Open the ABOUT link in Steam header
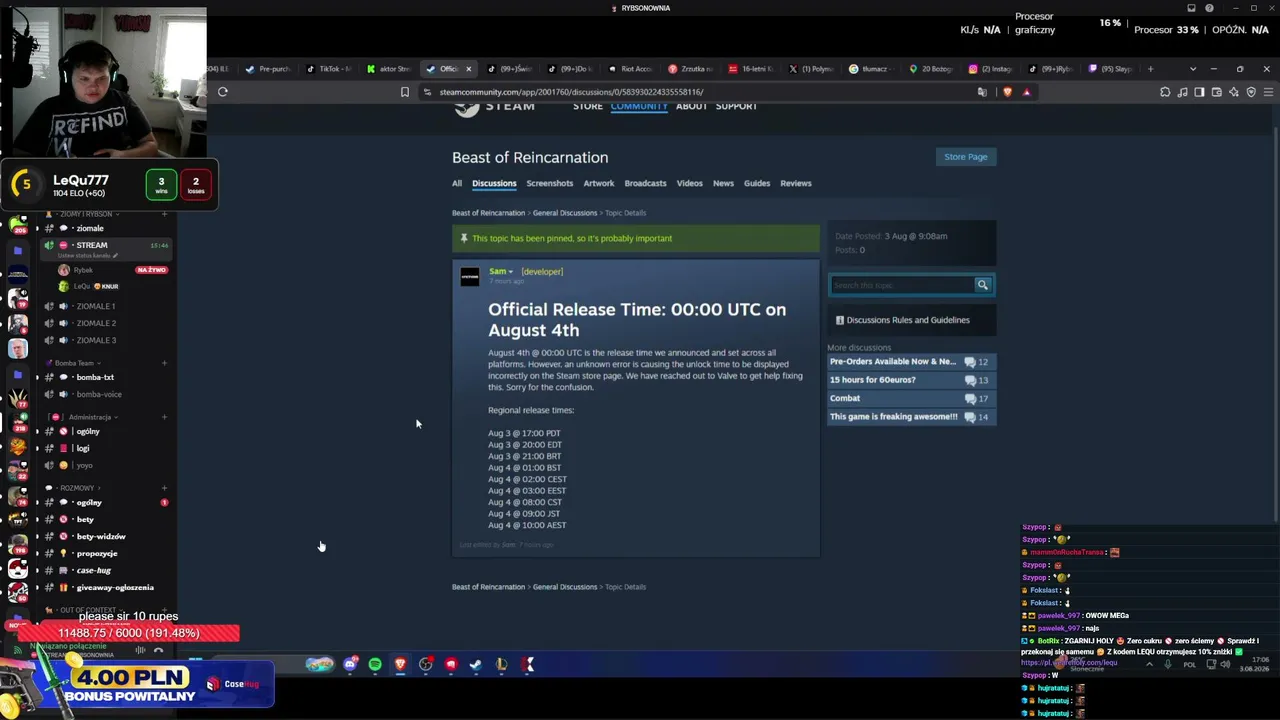This screenshot has height=720, width=1280. point(691,106)
